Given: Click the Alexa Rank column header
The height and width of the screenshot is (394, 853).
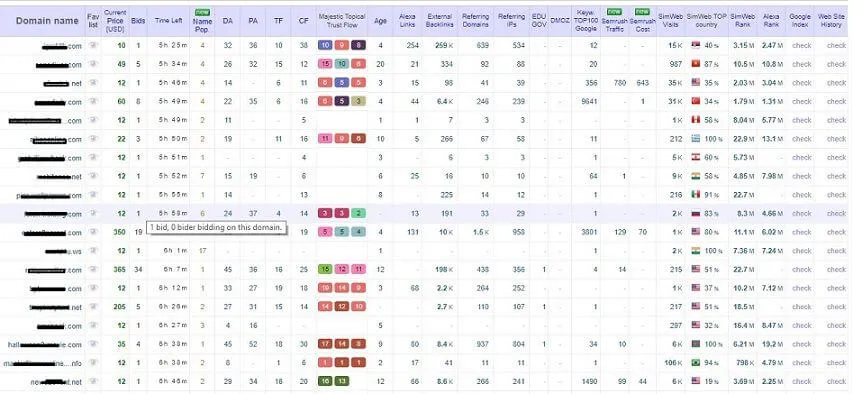Looking at the screenshot, I should pyautogui.click(x=771, y=21).
